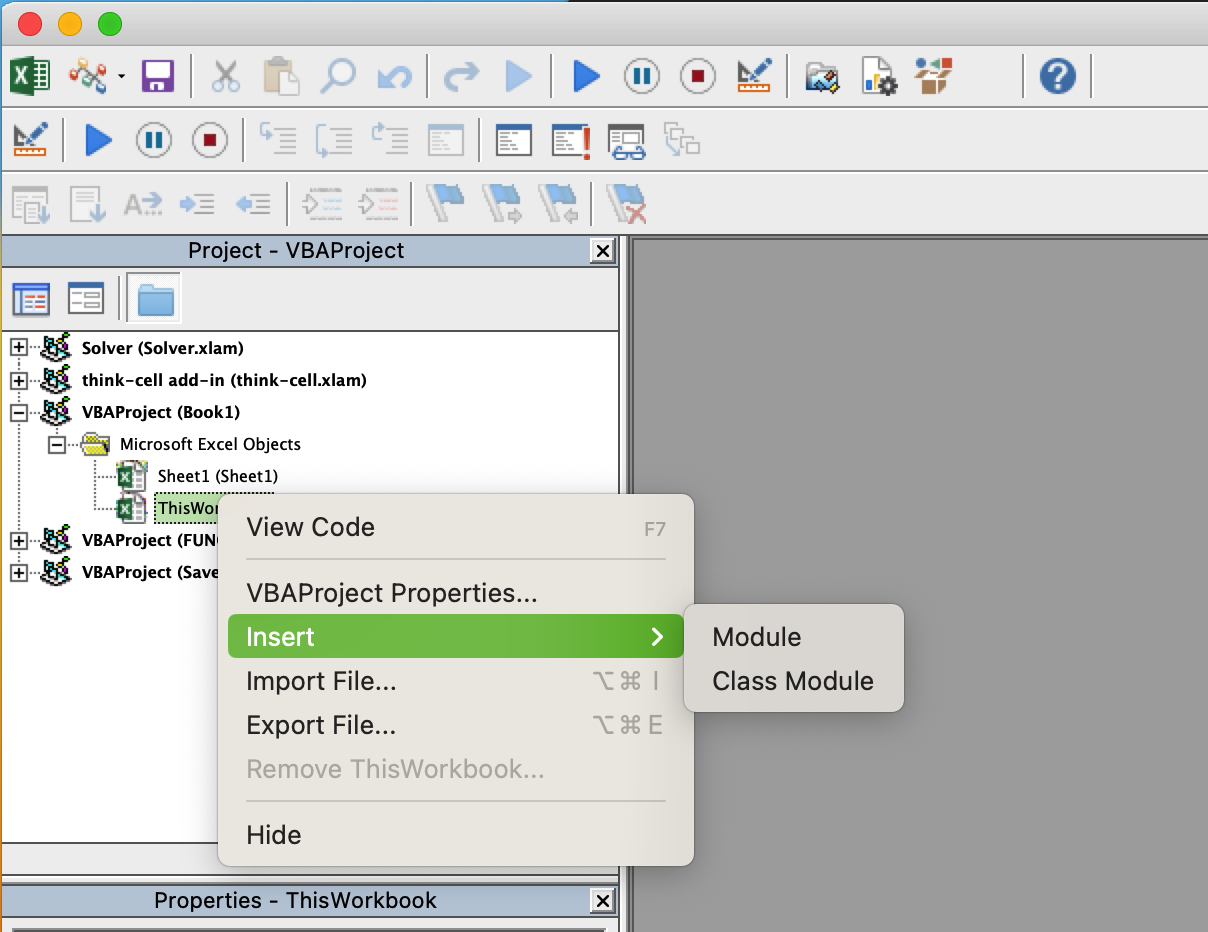Image resolution: width=1208 pixels, height=932 pixels.
Task: Open Quick Watch with the blue glasses icon
Action: 627,140
